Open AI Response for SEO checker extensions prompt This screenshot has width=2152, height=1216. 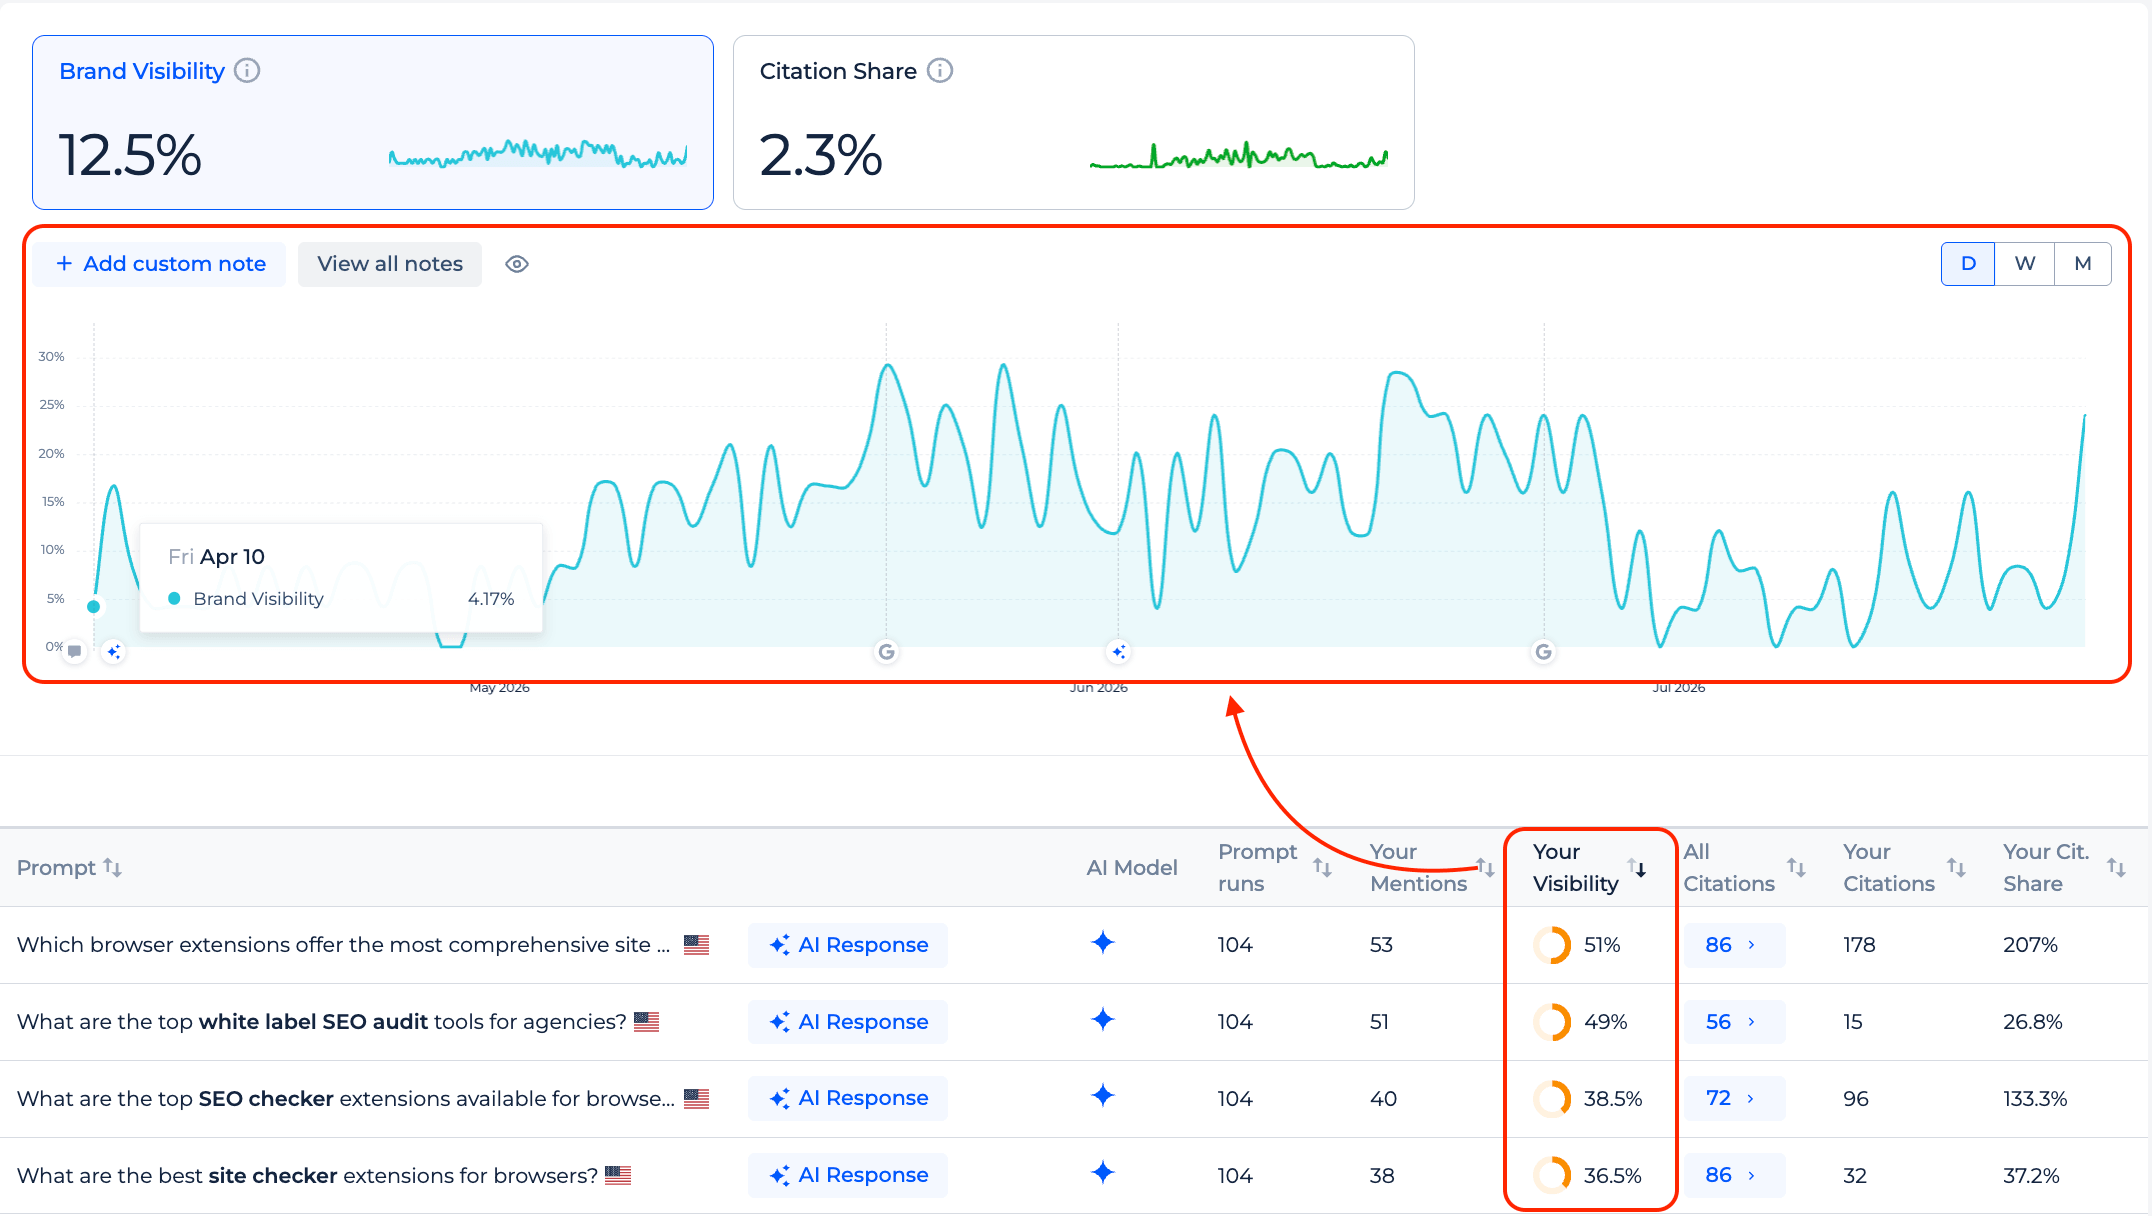point(848,1098)
